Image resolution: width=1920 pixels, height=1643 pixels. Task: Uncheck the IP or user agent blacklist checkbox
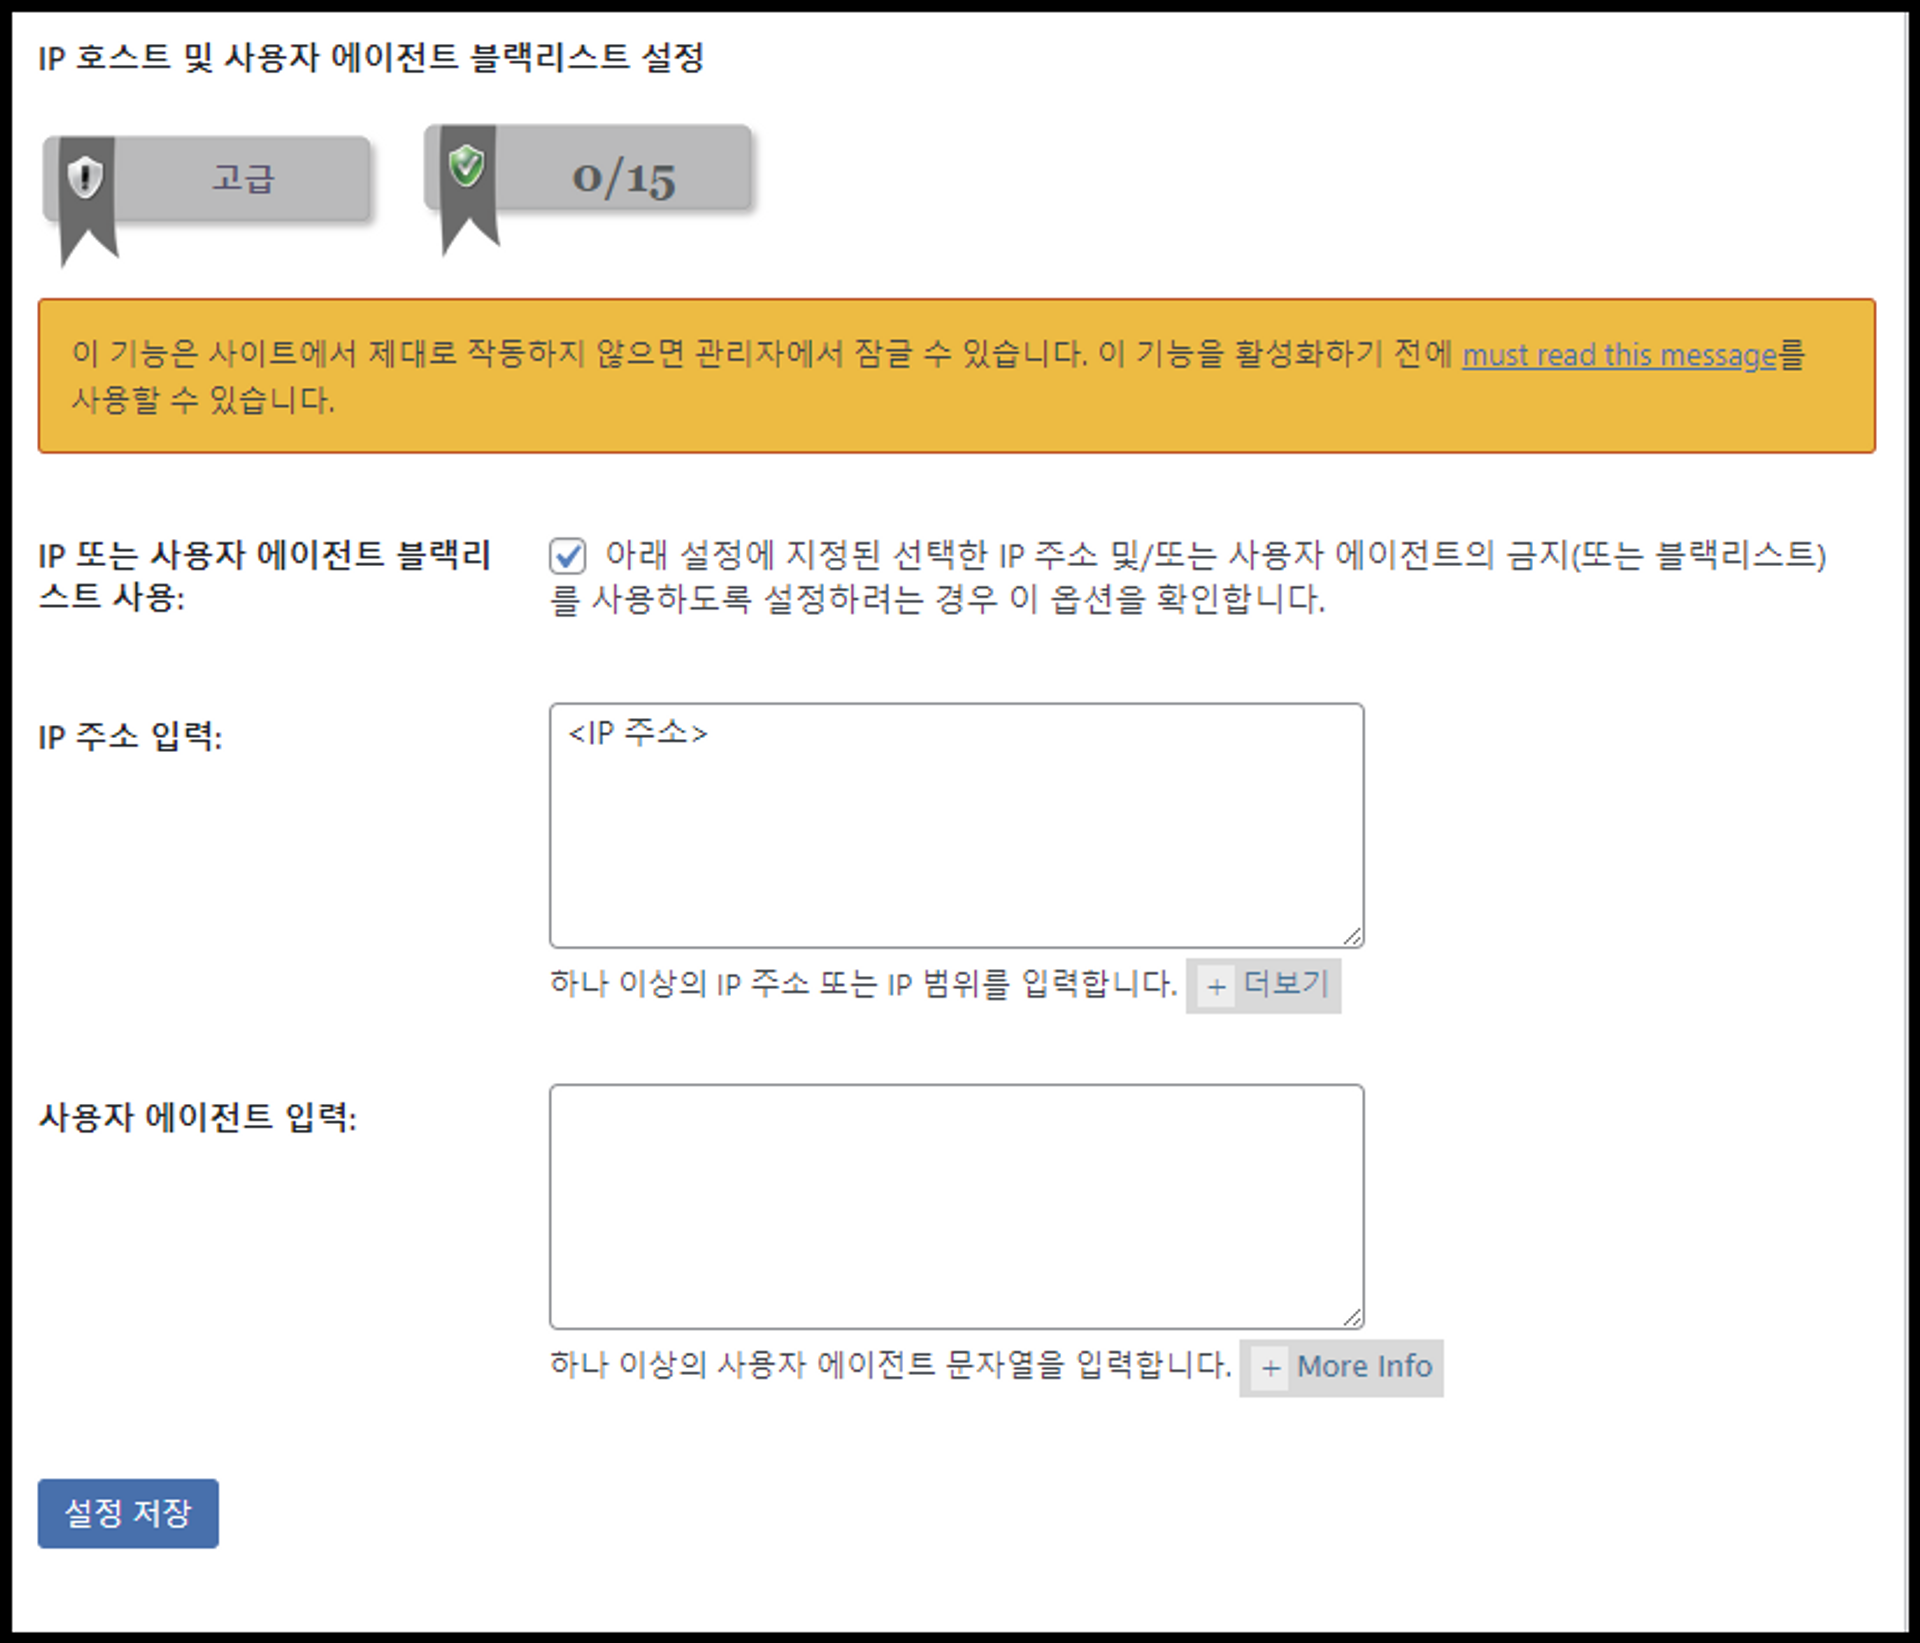click(567, 555)
